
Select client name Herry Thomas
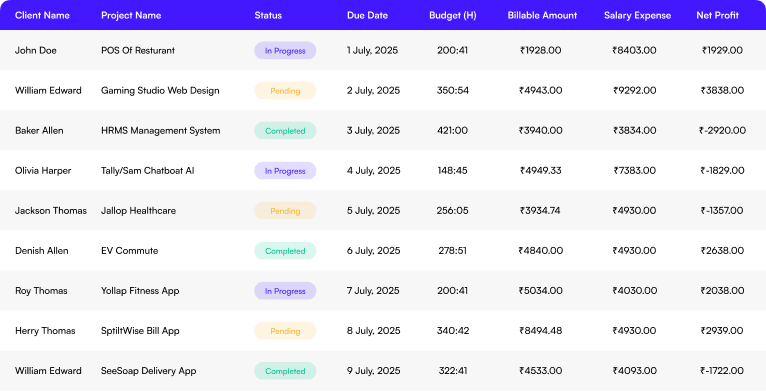point(45,331)
